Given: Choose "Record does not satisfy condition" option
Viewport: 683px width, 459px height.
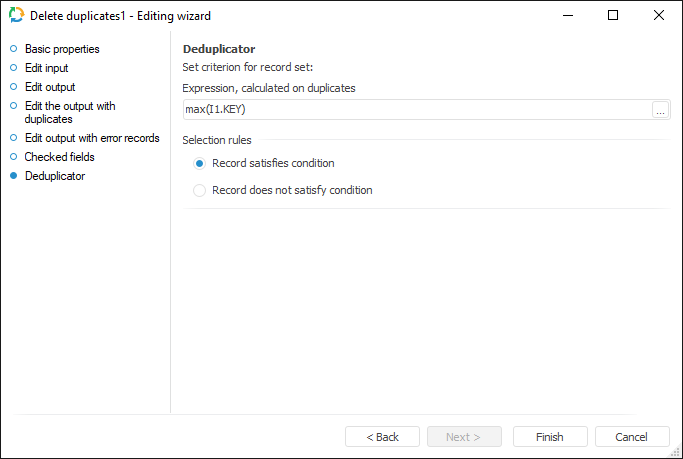Looking at the screenshot, I should (200, 190).
